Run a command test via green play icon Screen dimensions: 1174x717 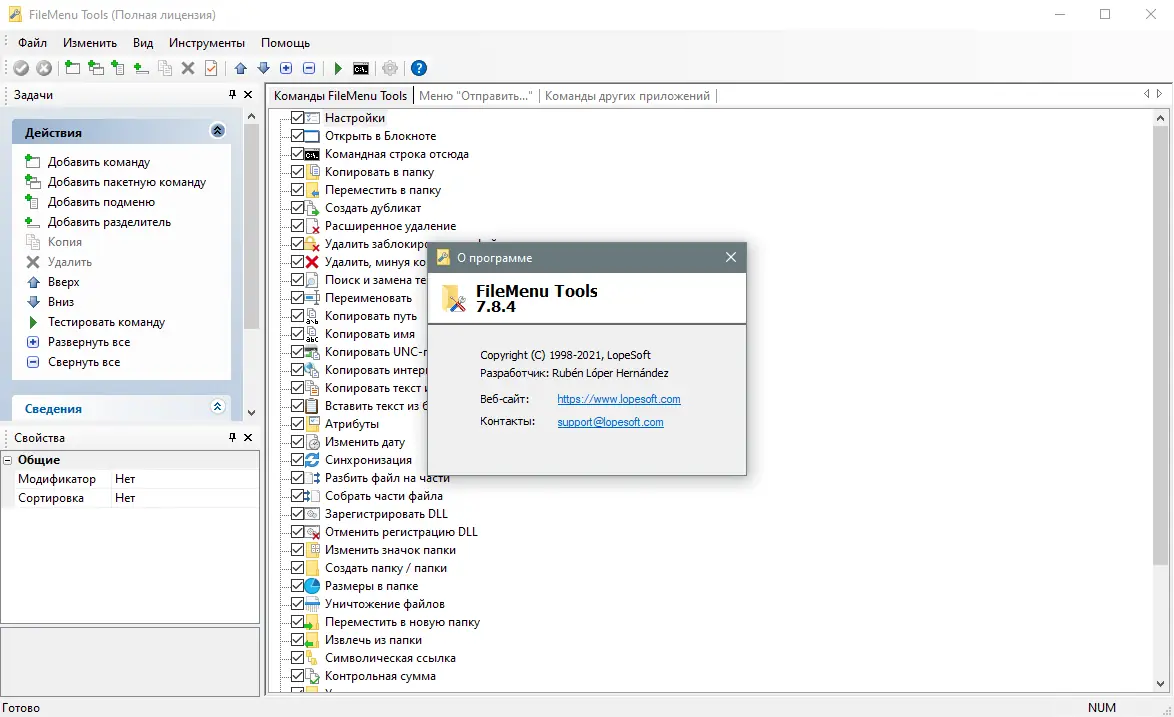click(x=337, y=68)
